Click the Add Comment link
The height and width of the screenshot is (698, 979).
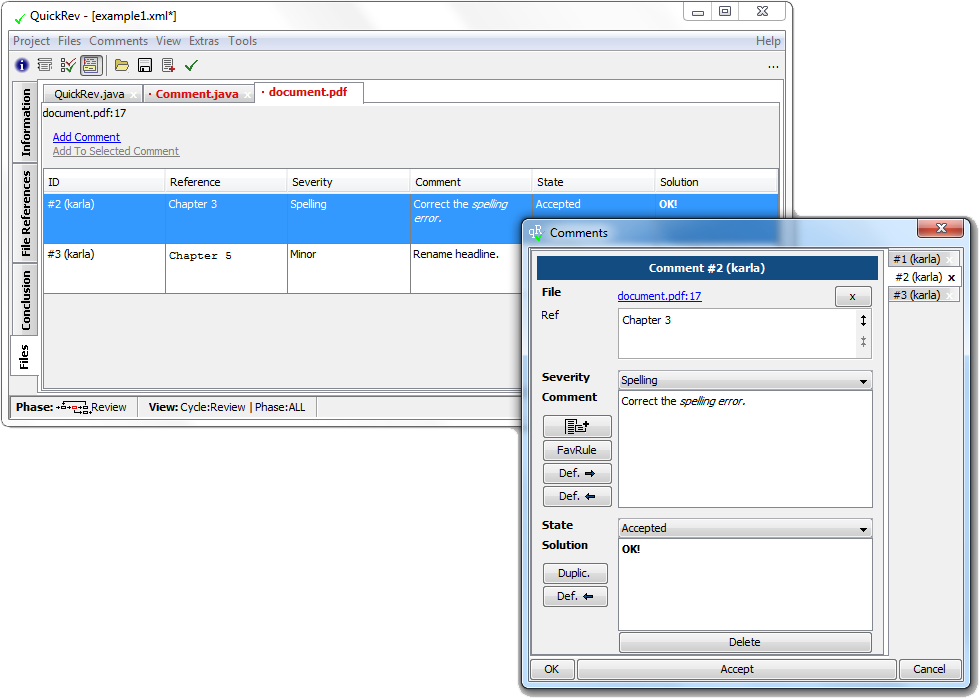86,137
